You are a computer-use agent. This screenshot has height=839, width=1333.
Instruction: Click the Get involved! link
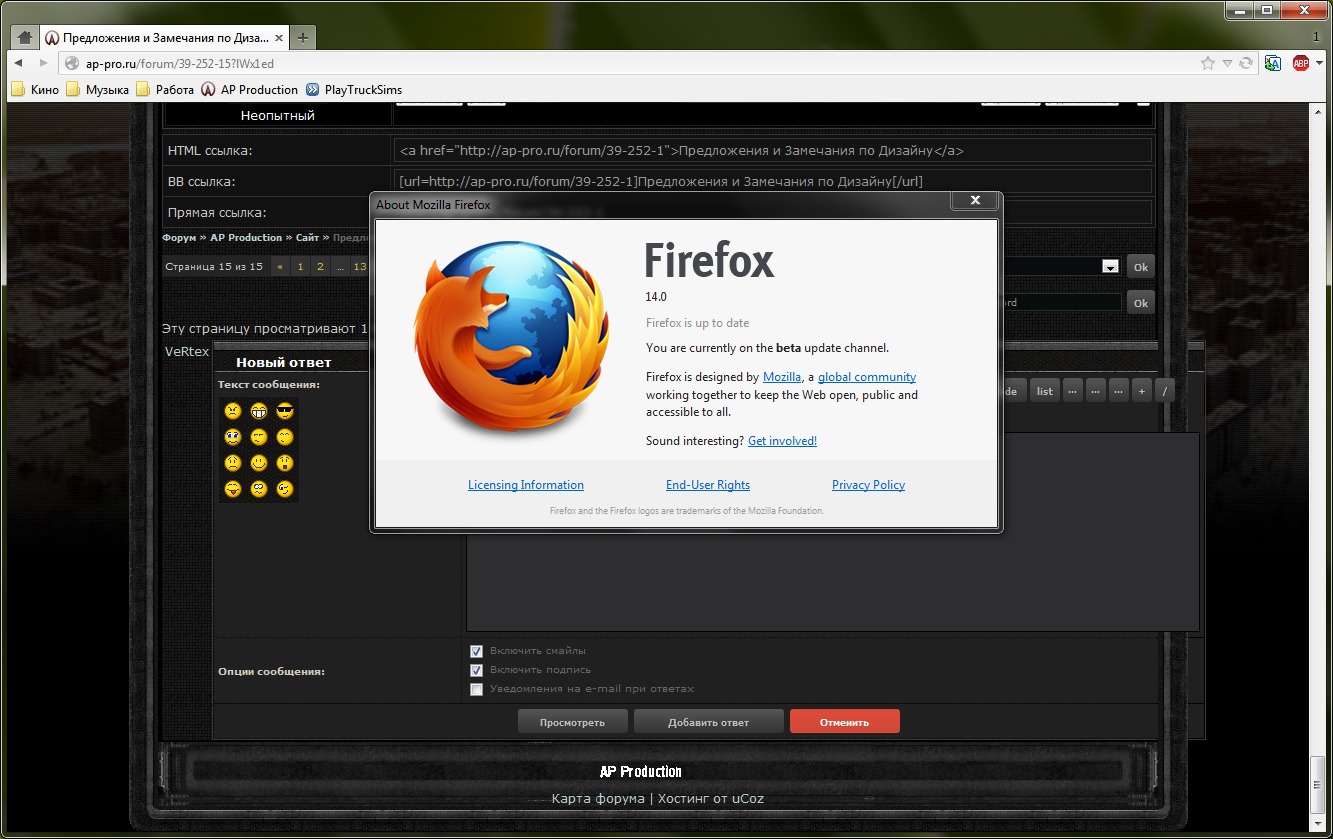click(782, 441)
